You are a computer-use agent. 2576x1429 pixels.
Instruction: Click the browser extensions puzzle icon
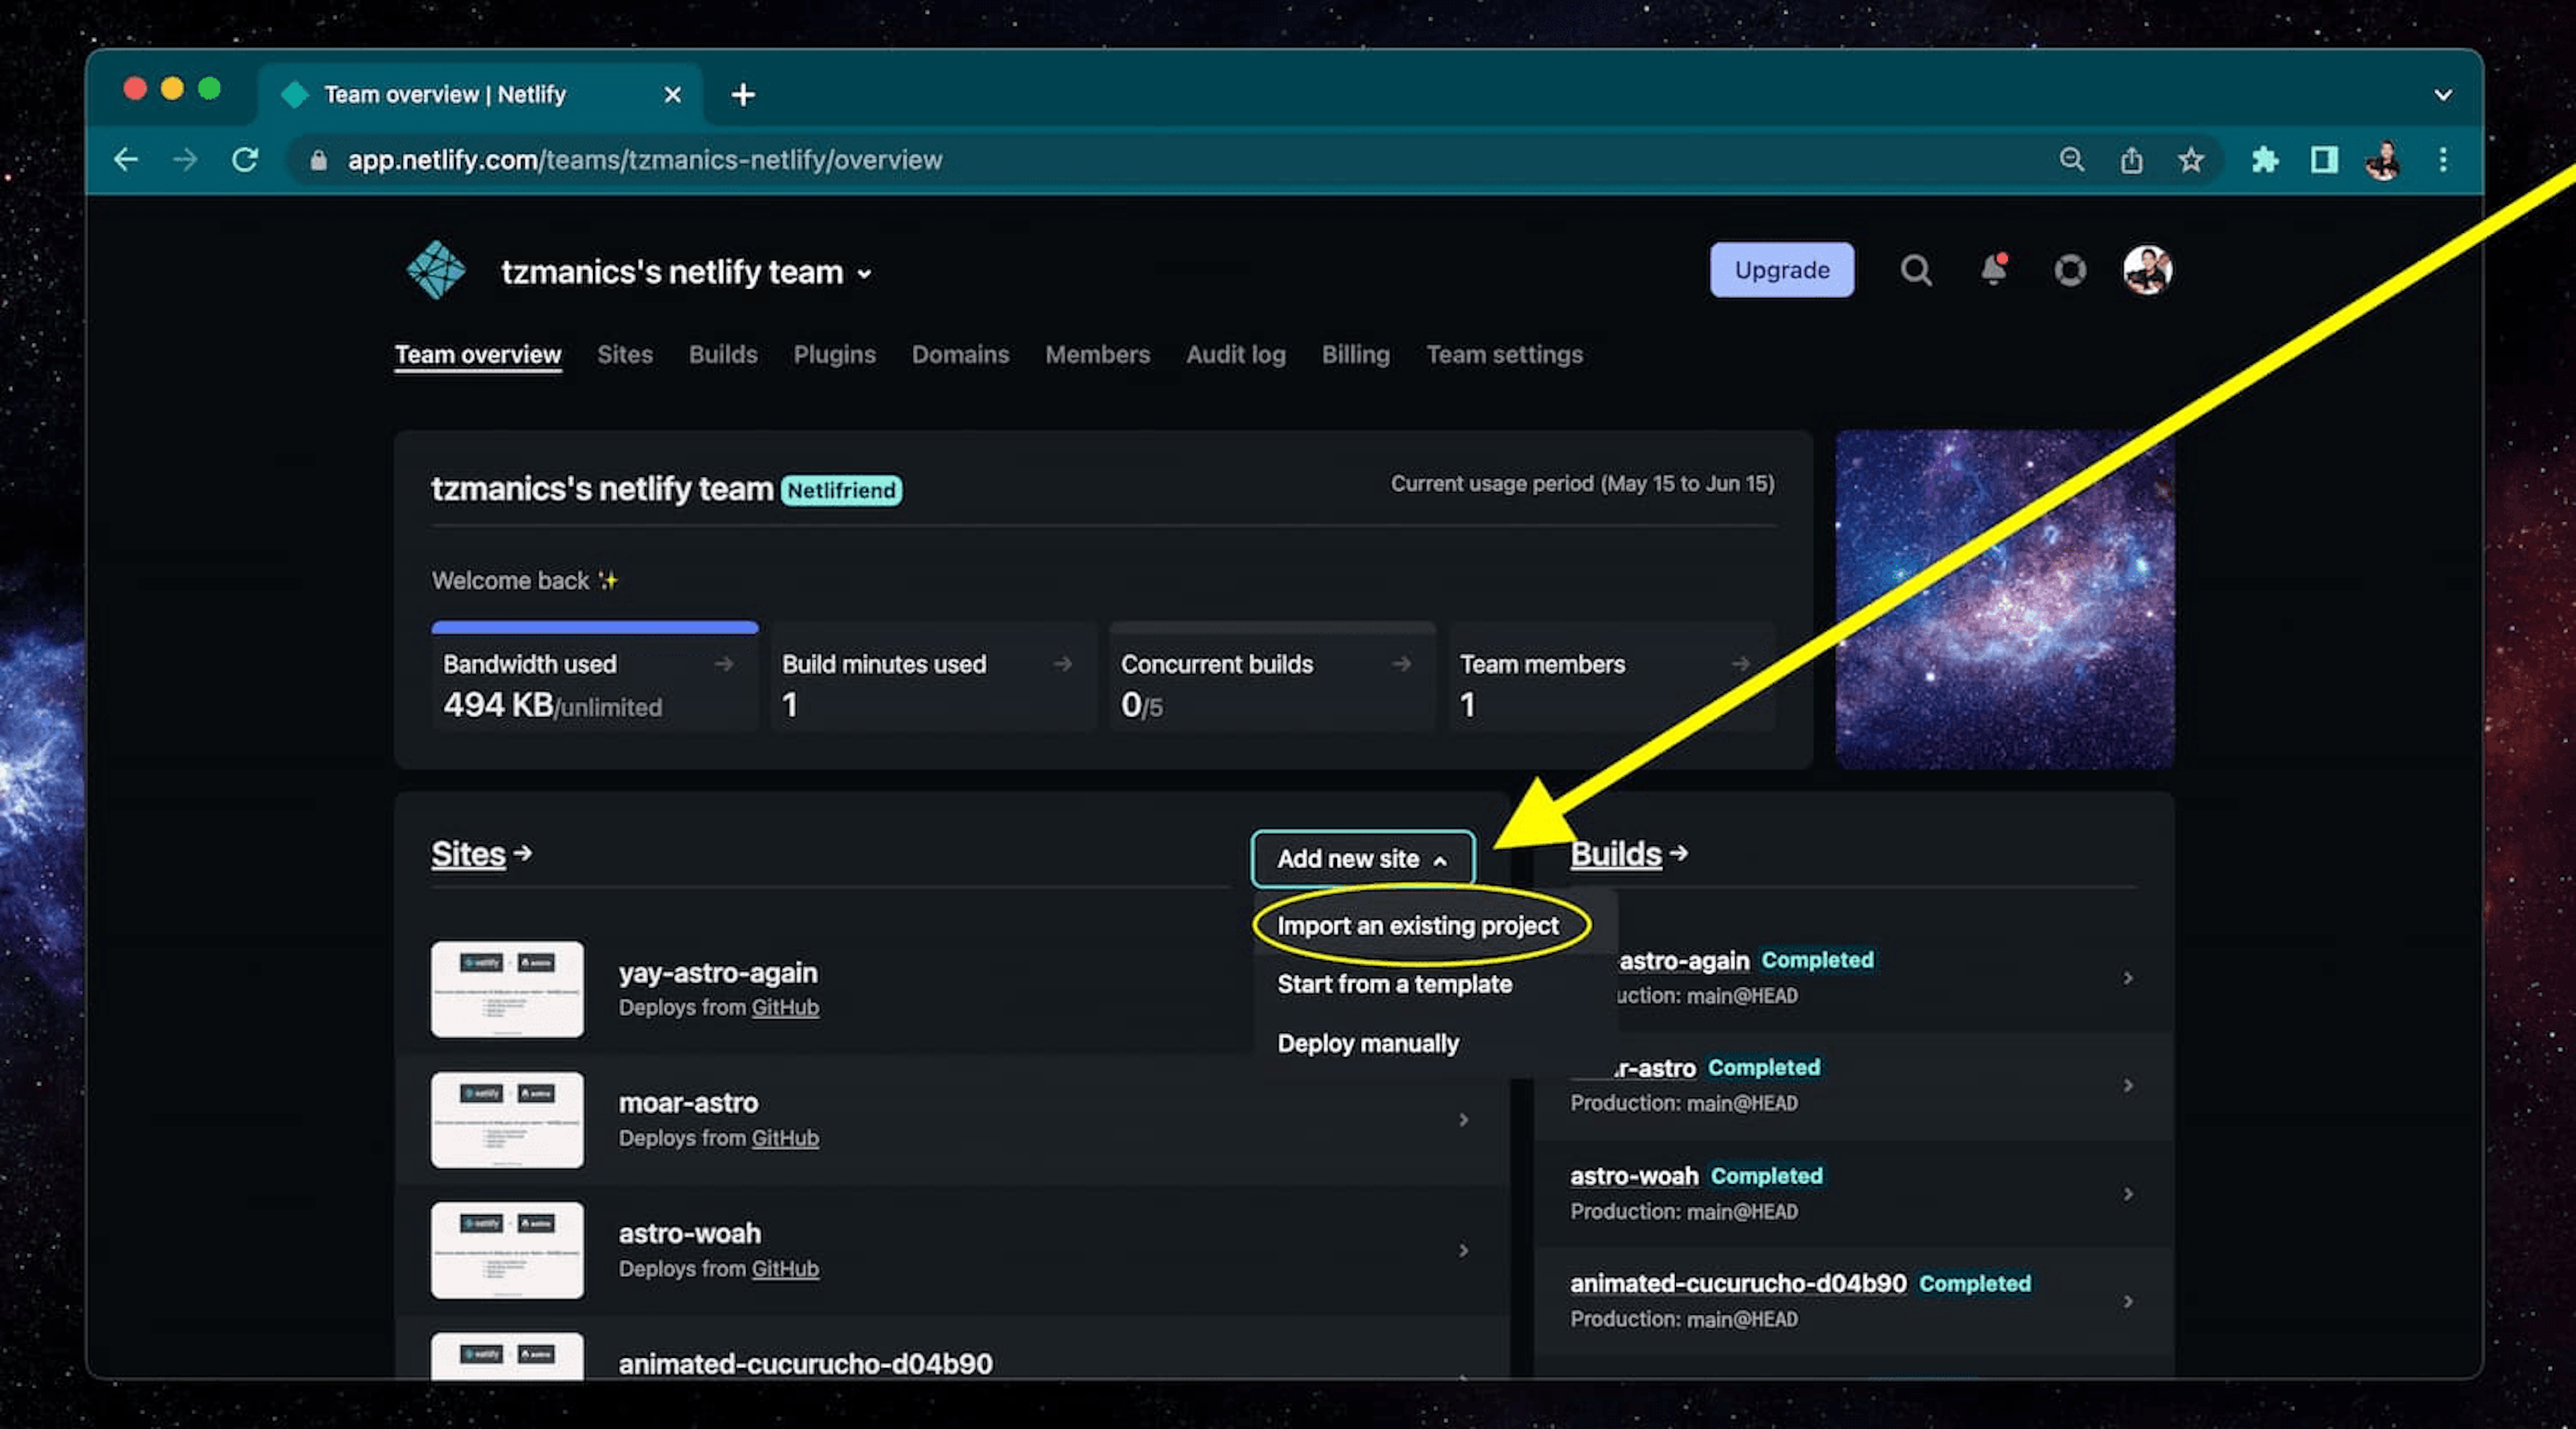pyautogui.click(x=2265, y=160)
